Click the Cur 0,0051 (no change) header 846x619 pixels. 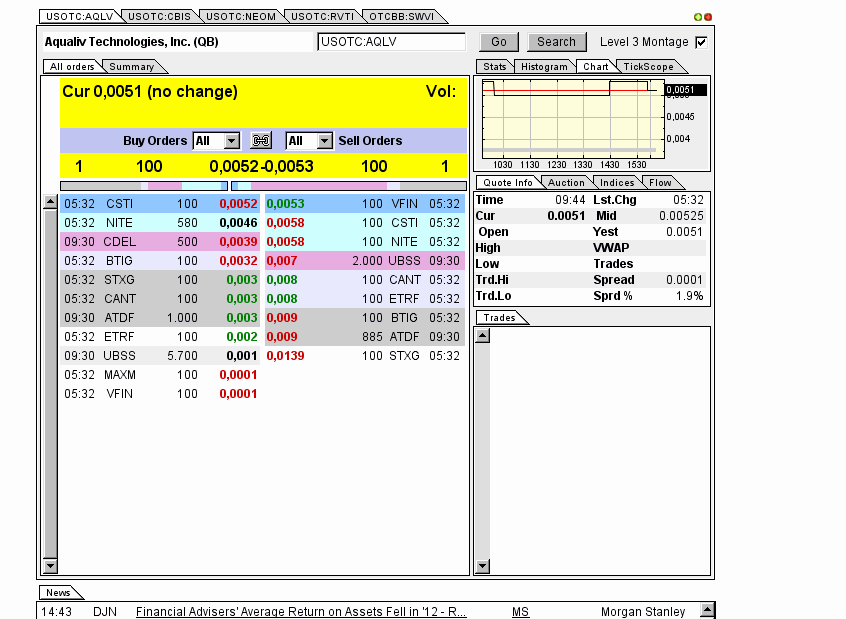[x=150, y=92]
